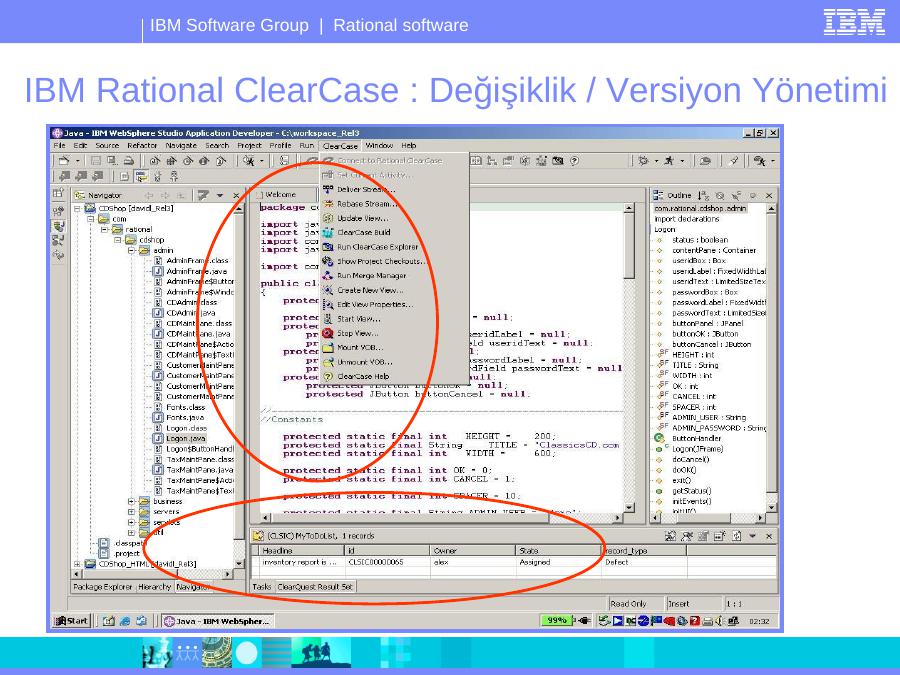Expand the CDShop_HTML project node
This screenshot has height=675, width=900.
pos(77,564)
